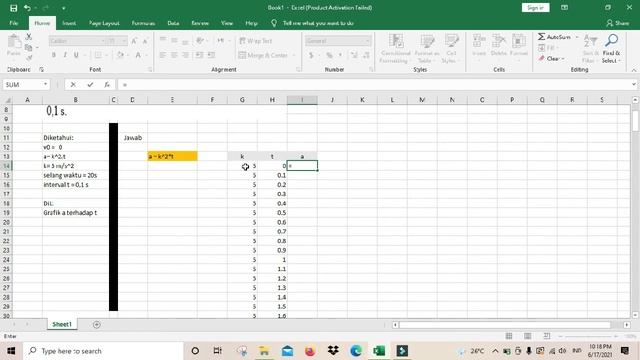Click the Save icon in the title bar

(x=13, y=8)
